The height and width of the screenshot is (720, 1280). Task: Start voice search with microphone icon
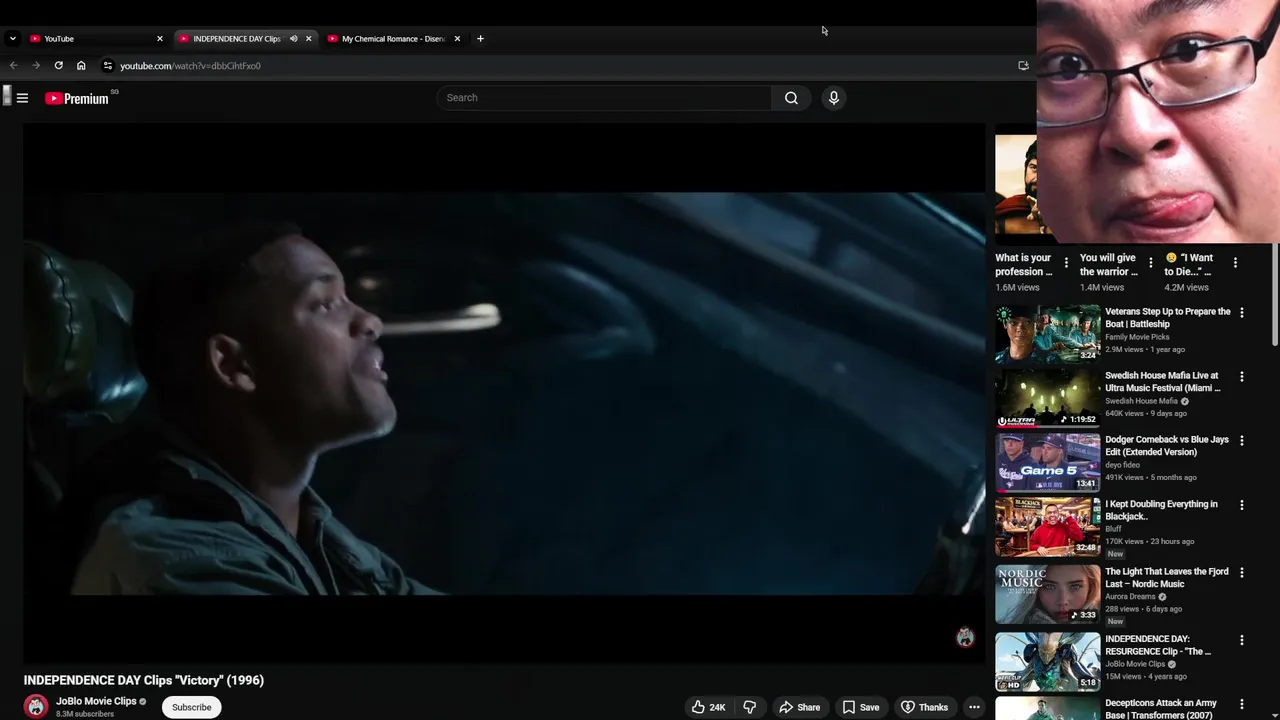pyautogui.click(x=833, y=98)
